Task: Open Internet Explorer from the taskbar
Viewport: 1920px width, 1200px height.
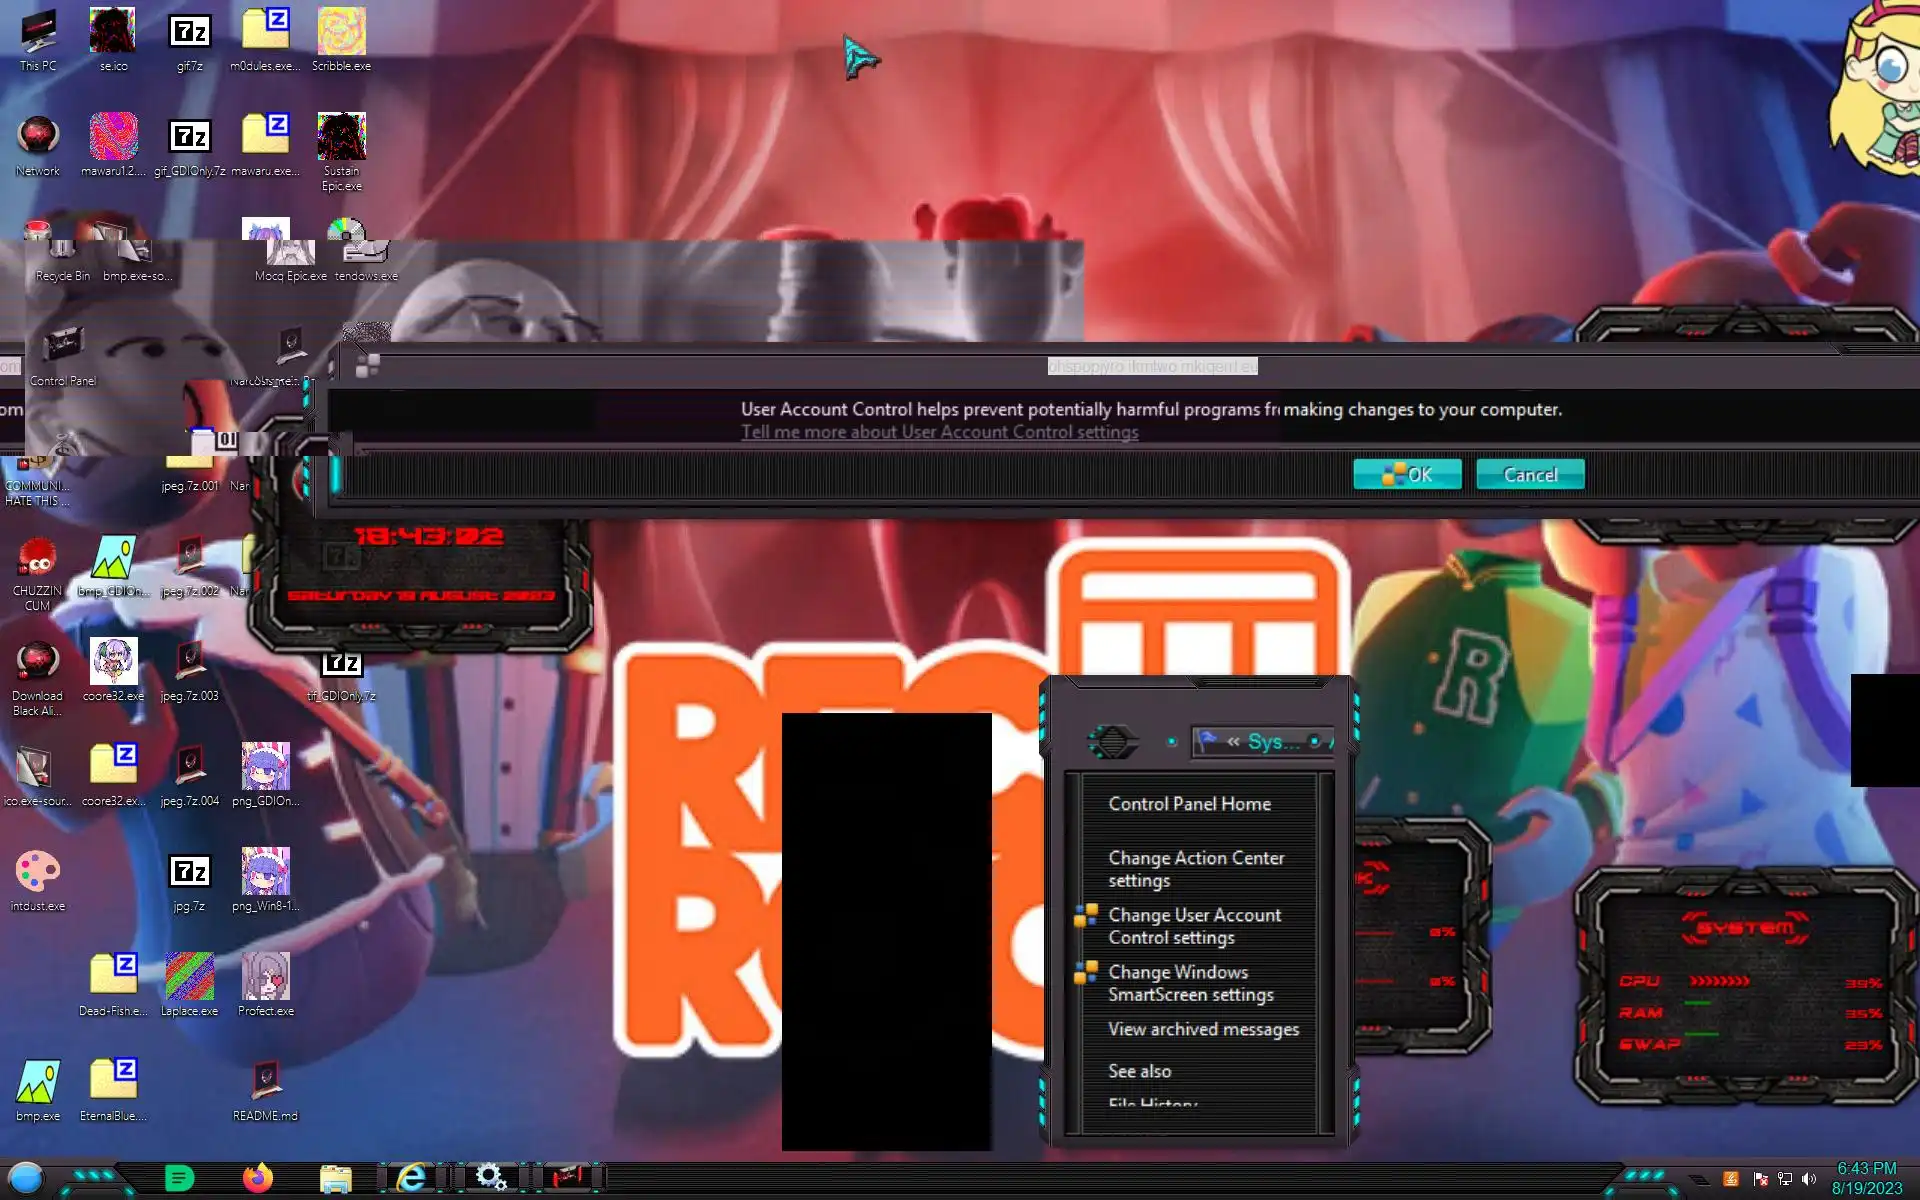Action: pos(411,1178)
